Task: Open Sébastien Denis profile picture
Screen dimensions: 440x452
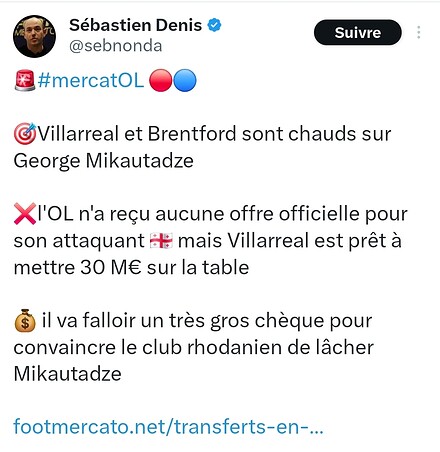Action: (x=34, y=36)
